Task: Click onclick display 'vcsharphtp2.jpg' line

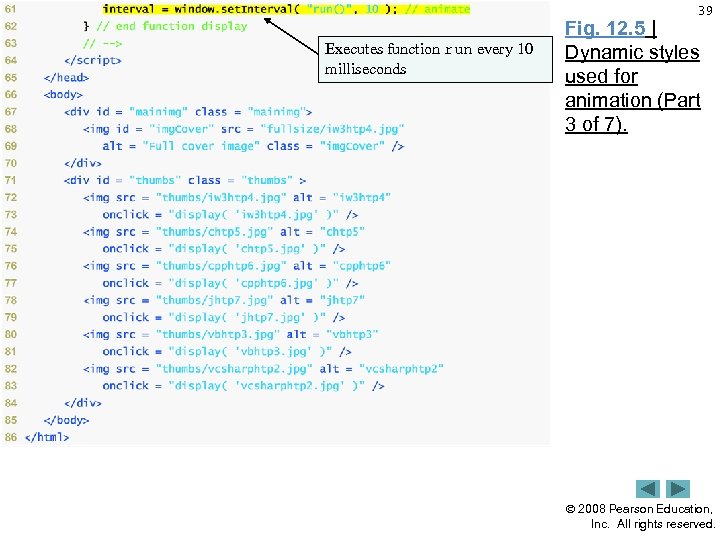Action: click(x=243, y=386)
